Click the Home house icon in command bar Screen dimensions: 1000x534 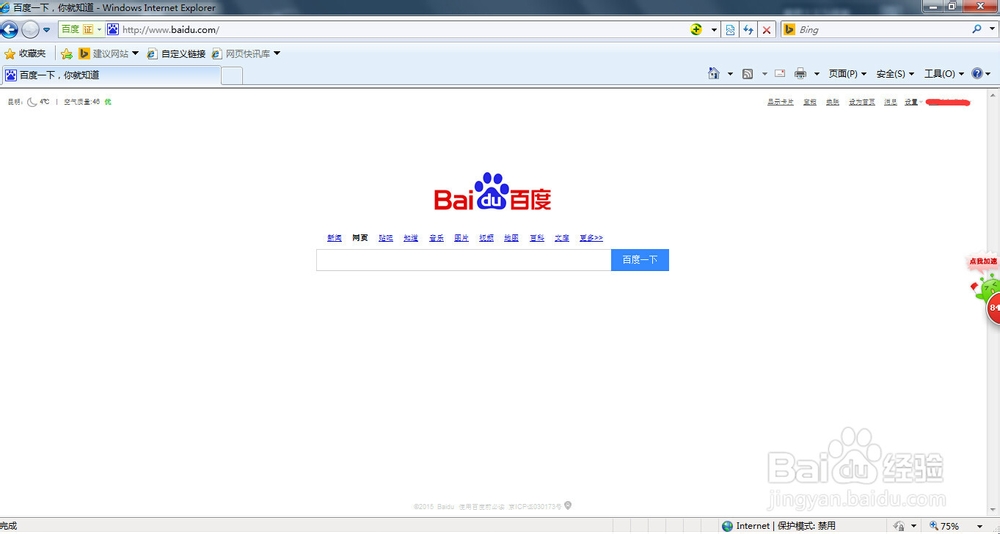click(x=714, y=73)
